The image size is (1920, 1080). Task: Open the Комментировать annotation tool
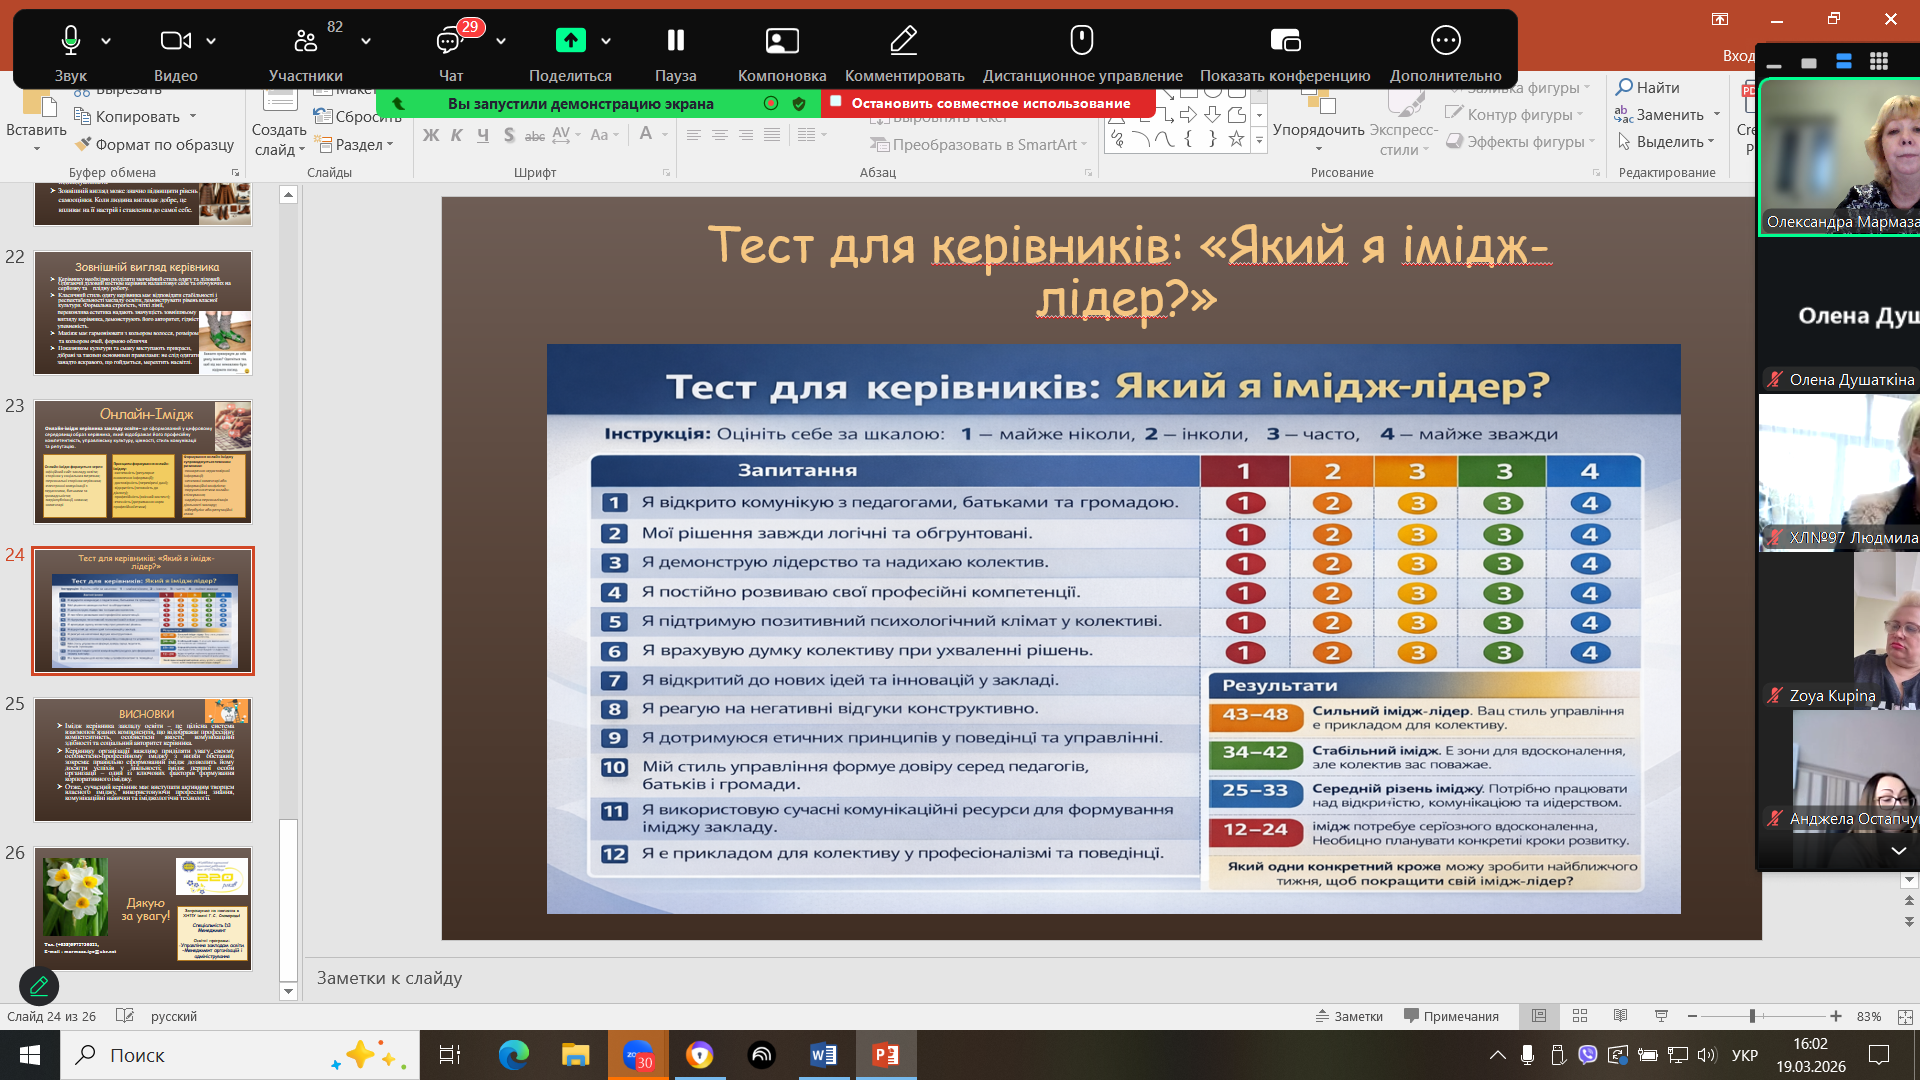click(x=903, y=41)
